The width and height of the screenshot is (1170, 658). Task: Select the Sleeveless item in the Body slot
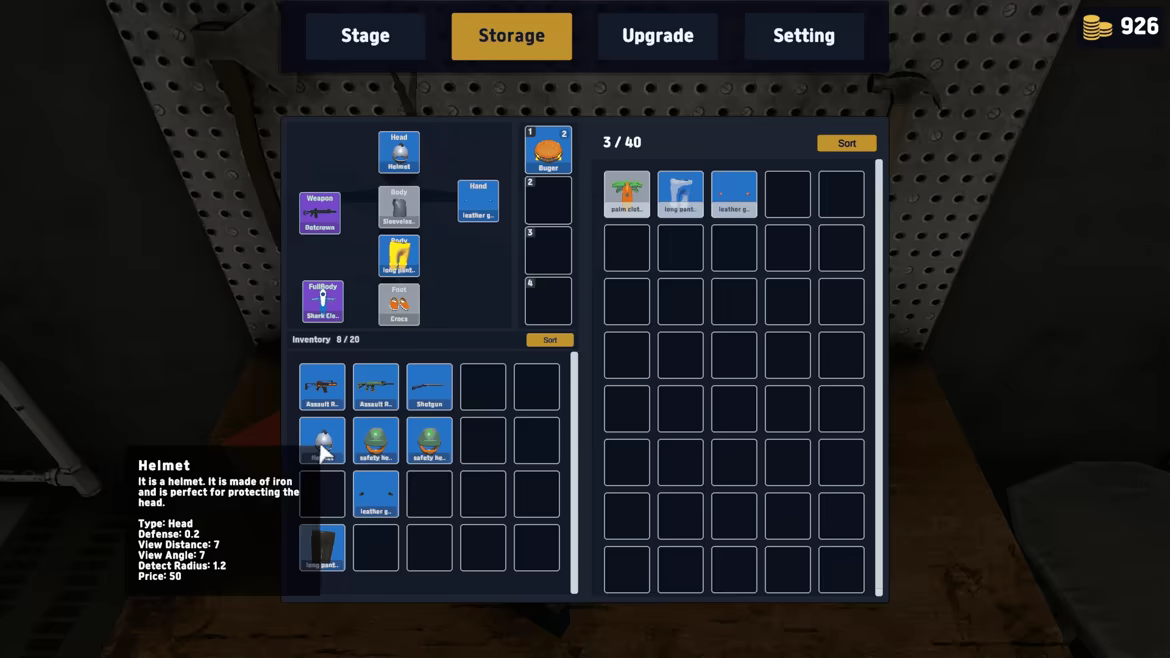tap(398, 207)
